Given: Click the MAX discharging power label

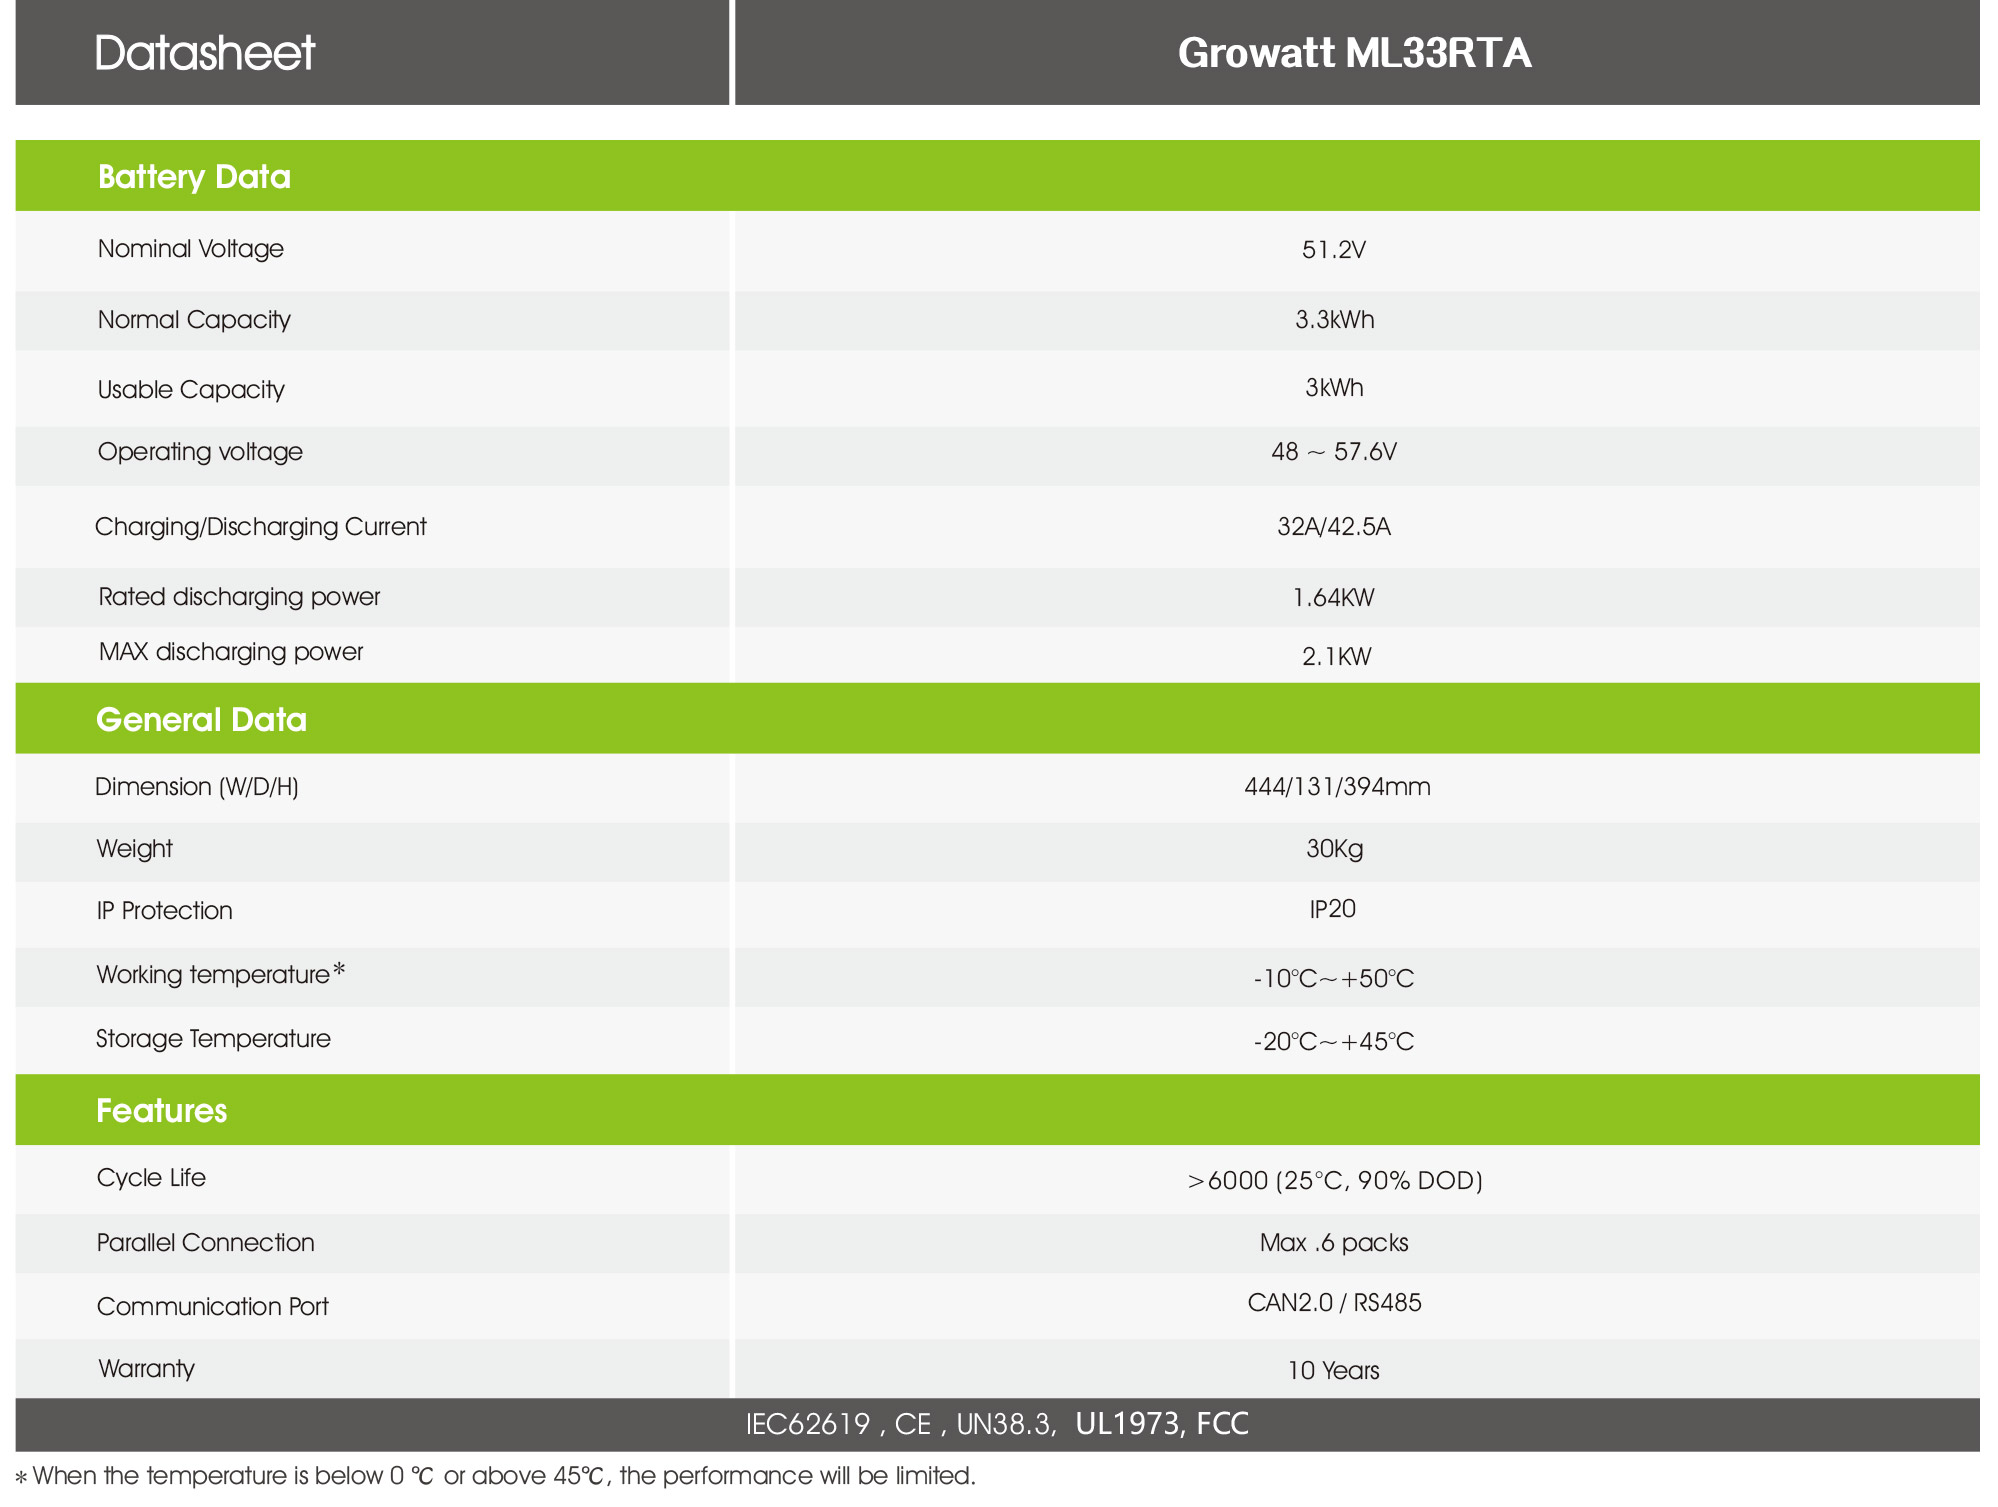Looking at the screenshot, I should coord(231,652).
